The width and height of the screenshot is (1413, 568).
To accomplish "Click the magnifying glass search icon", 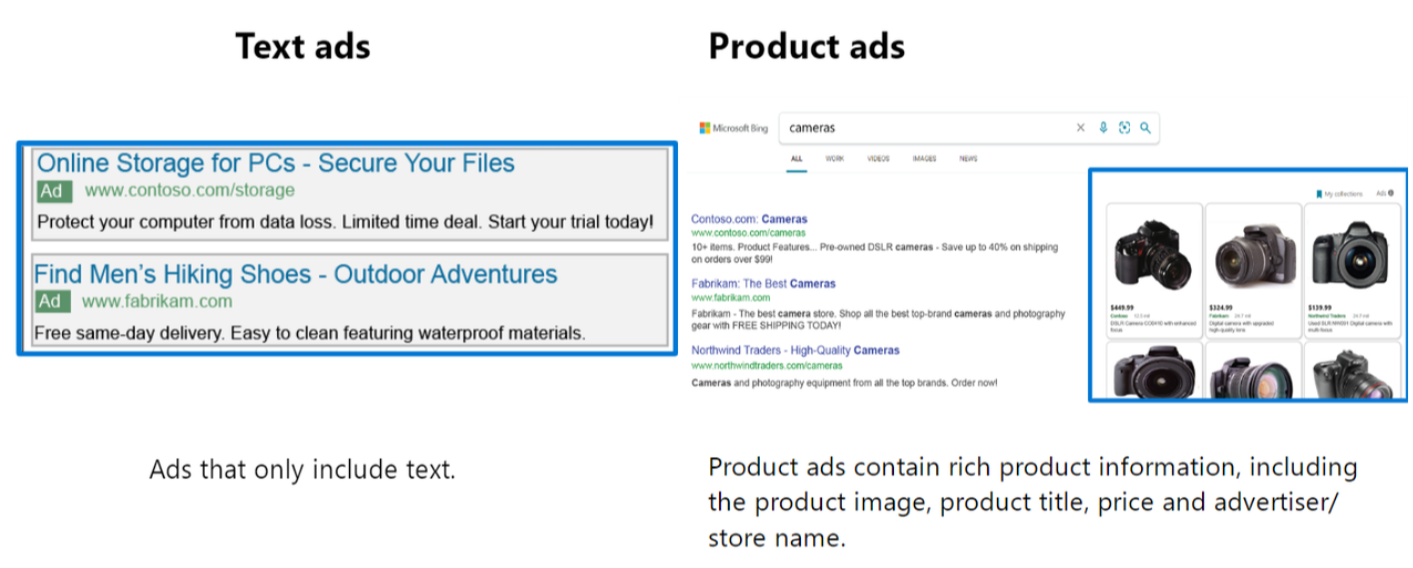I will 1145,128.
